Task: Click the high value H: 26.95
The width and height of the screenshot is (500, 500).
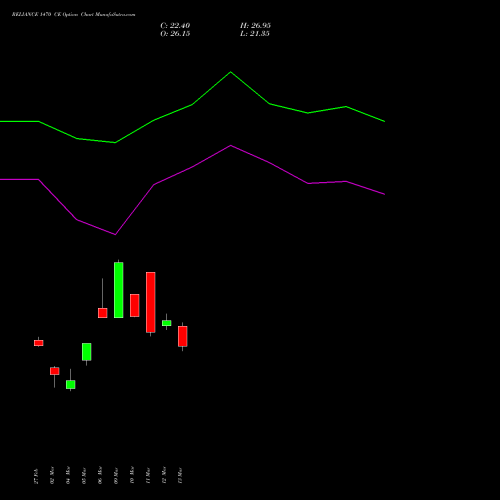Action: coord(255,26)
